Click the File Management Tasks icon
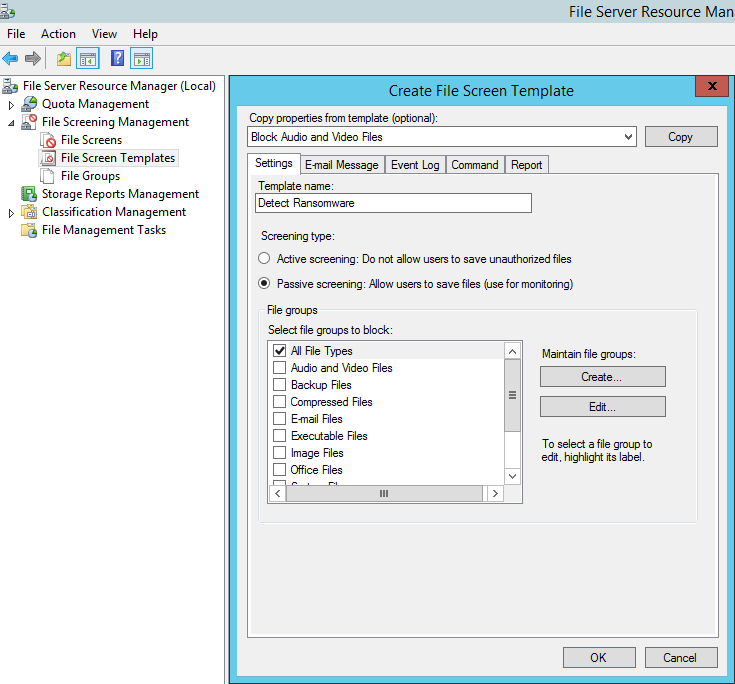The image size is (735, 684). pyautogui.click(x=29, y=230)
